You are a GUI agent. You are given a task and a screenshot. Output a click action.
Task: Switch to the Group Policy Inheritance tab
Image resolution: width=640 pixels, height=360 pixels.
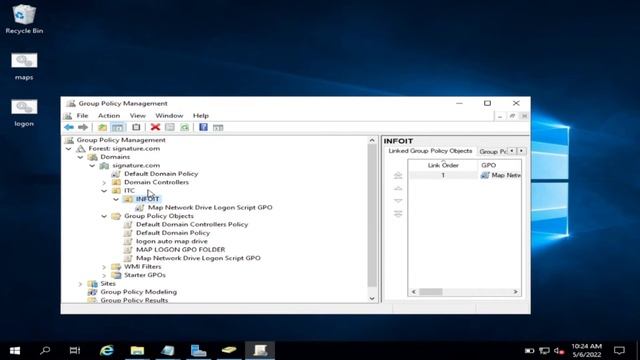pos(492,151)
